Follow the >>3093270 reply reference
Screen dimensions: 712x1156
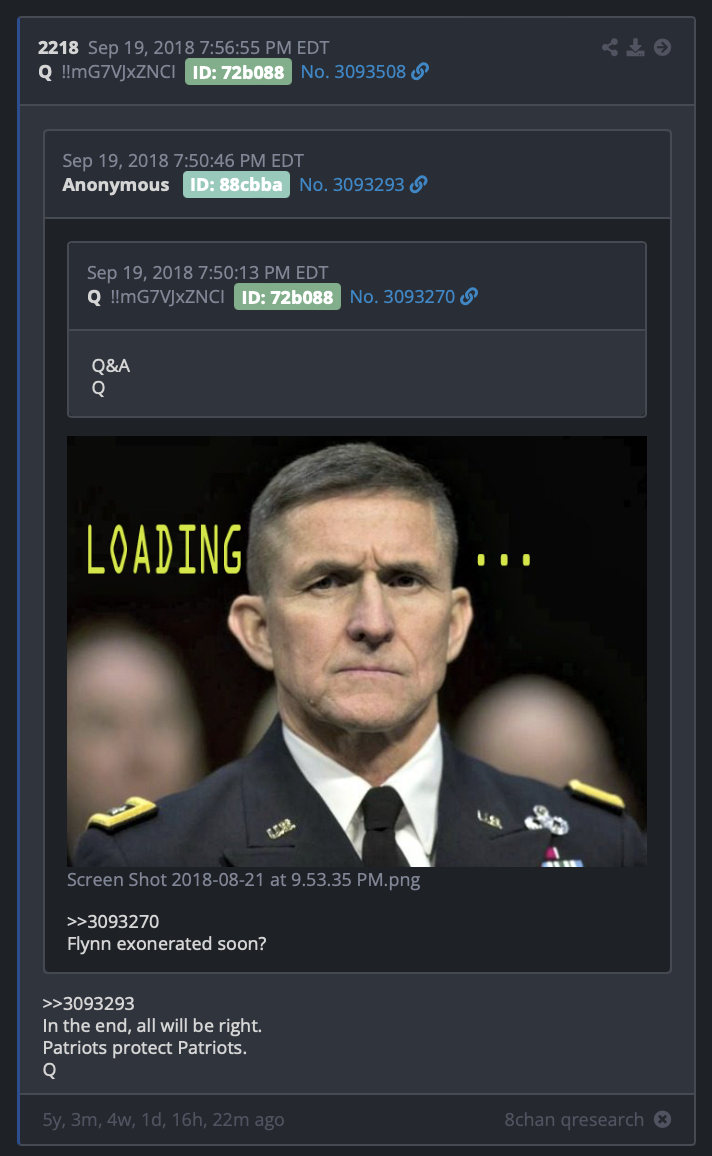coord(113,922)
